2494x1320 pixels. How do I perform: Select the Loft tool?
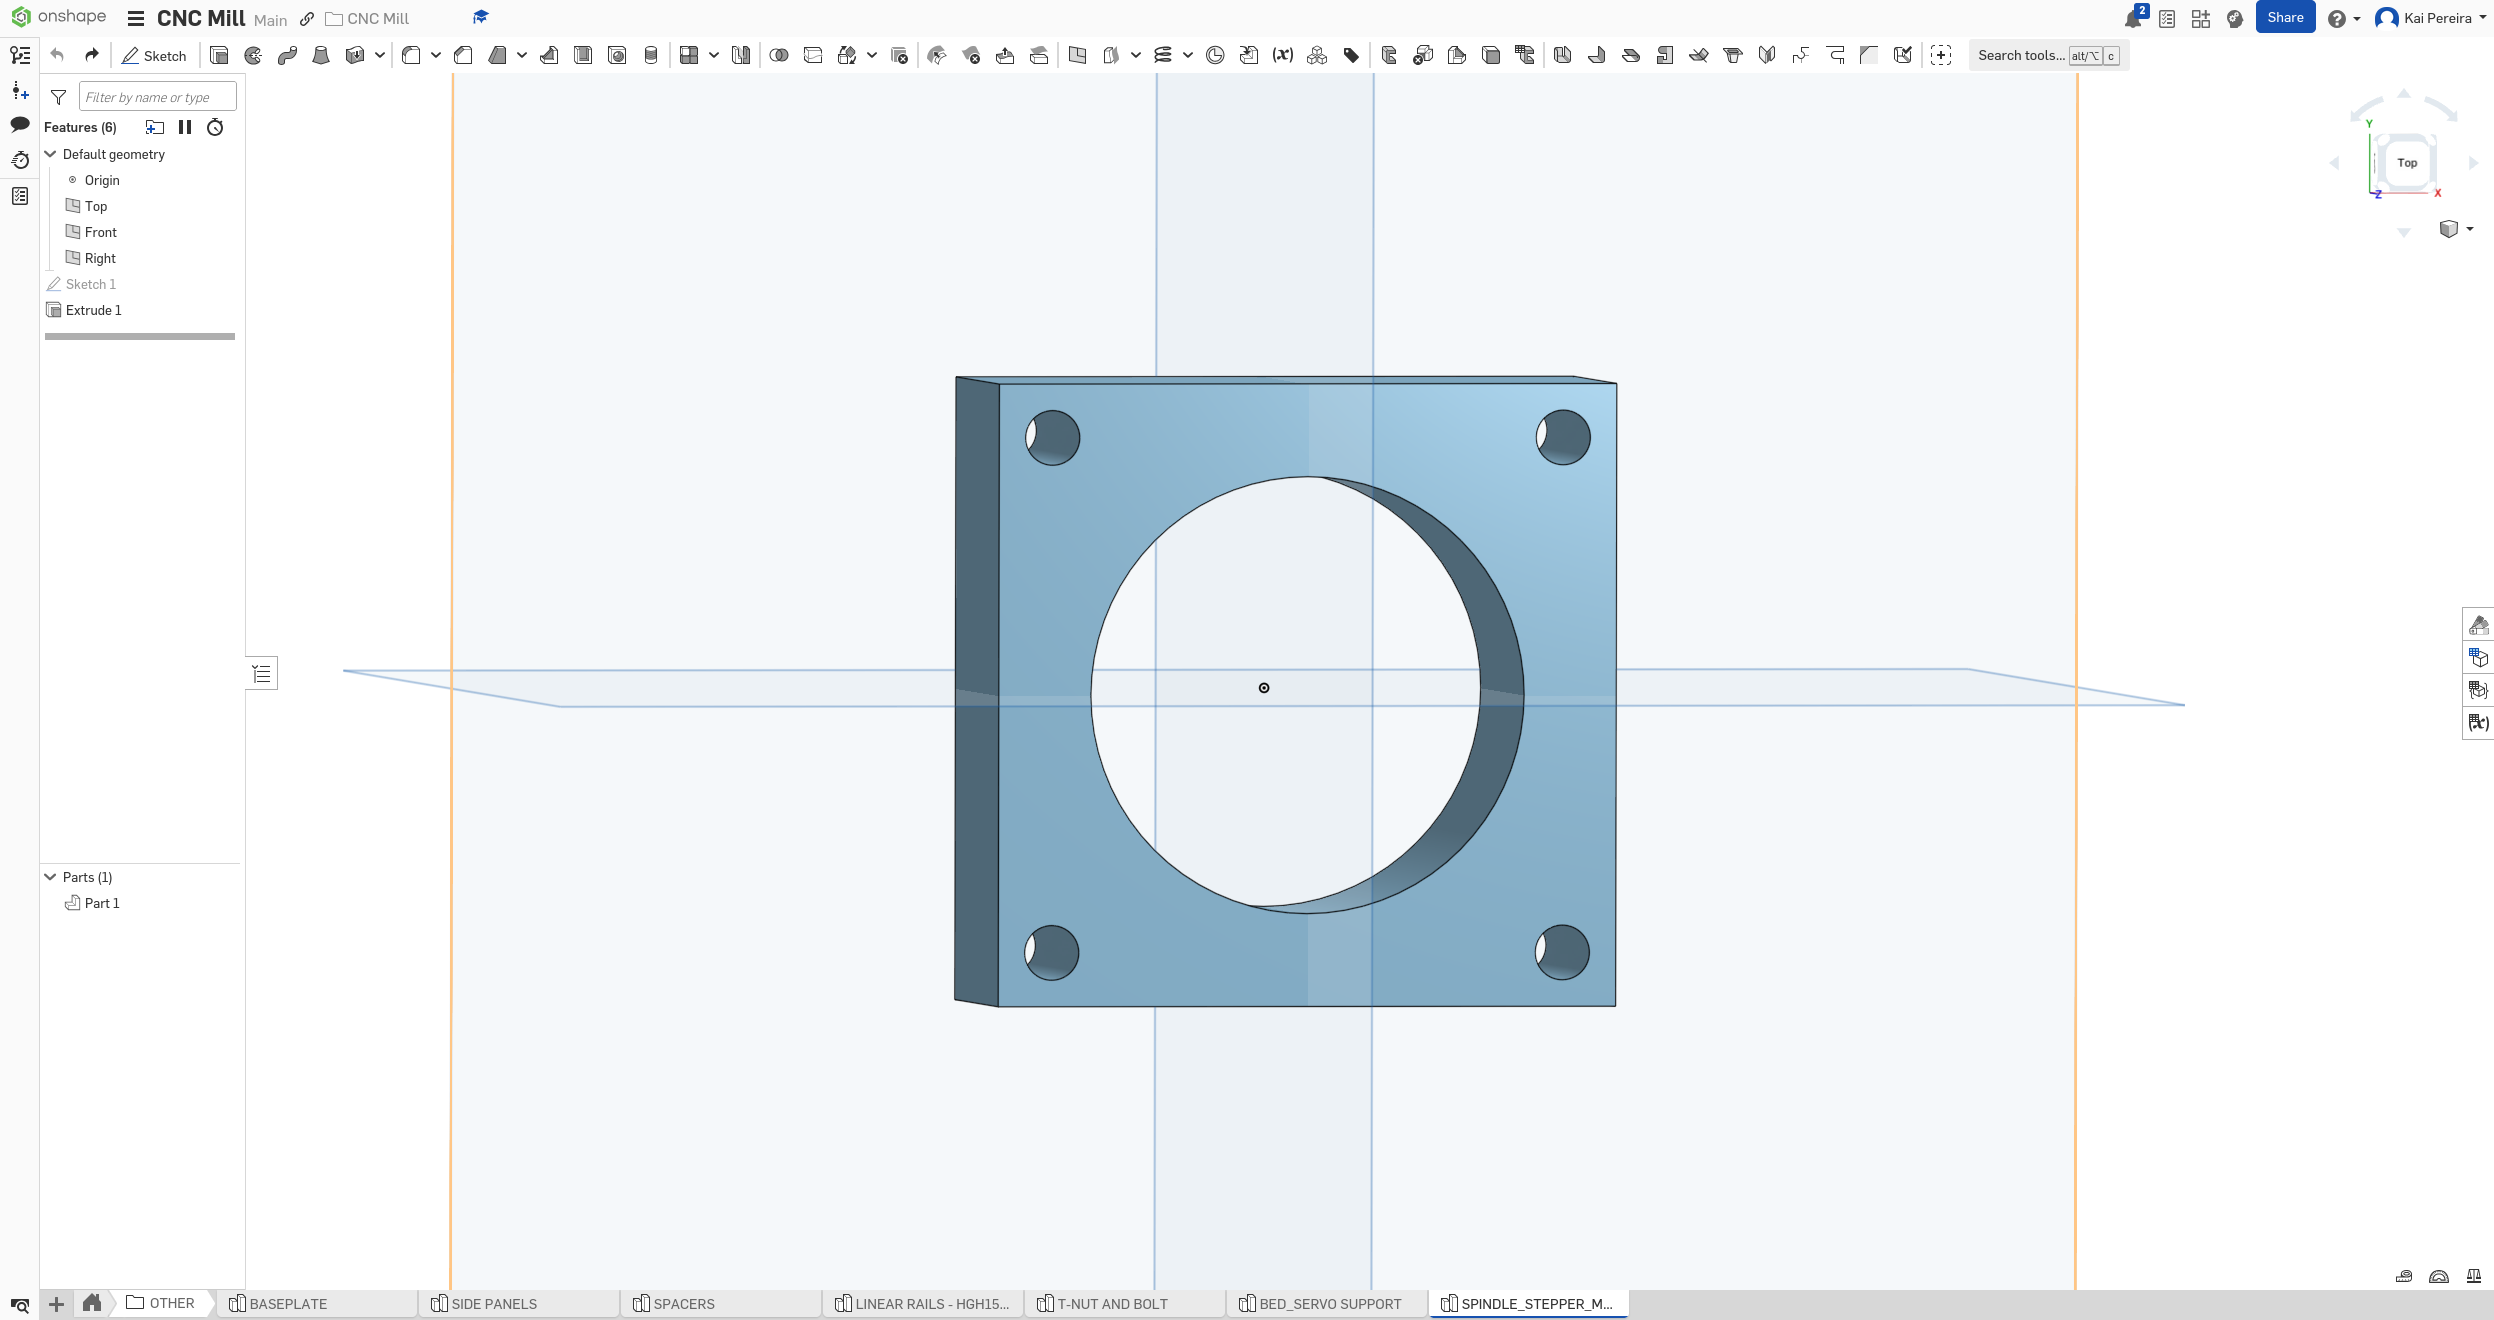(321, 56)
